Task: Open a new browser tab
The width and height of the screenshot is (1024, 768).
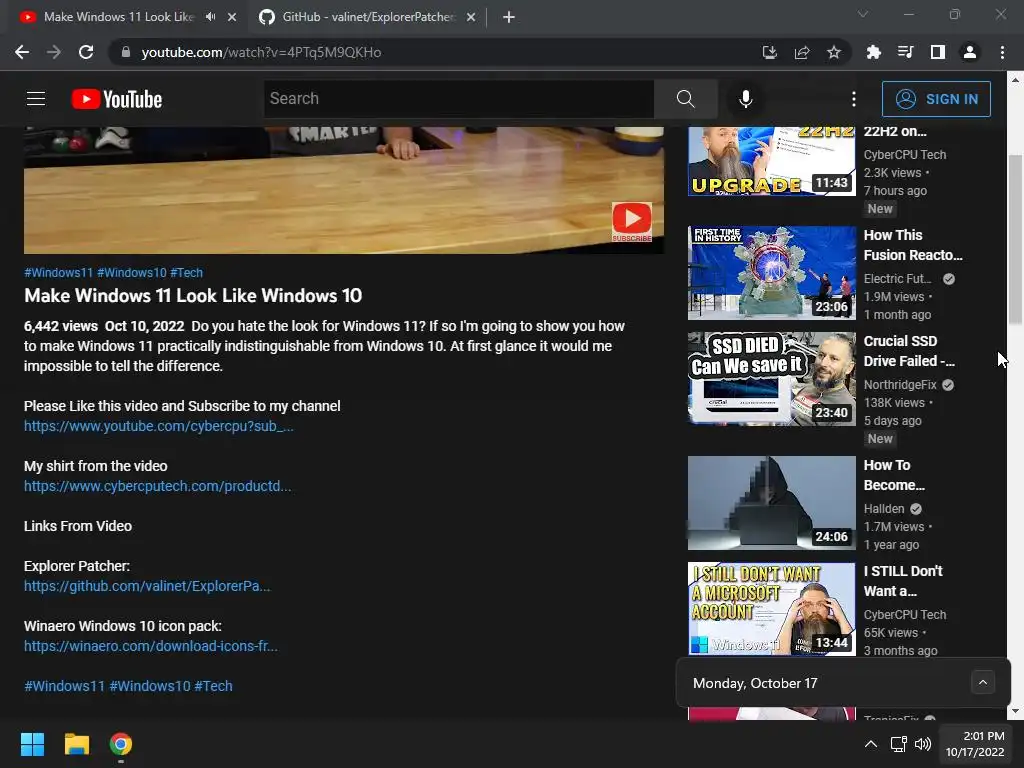Action: pyautogui.click(x=509, y=17)
